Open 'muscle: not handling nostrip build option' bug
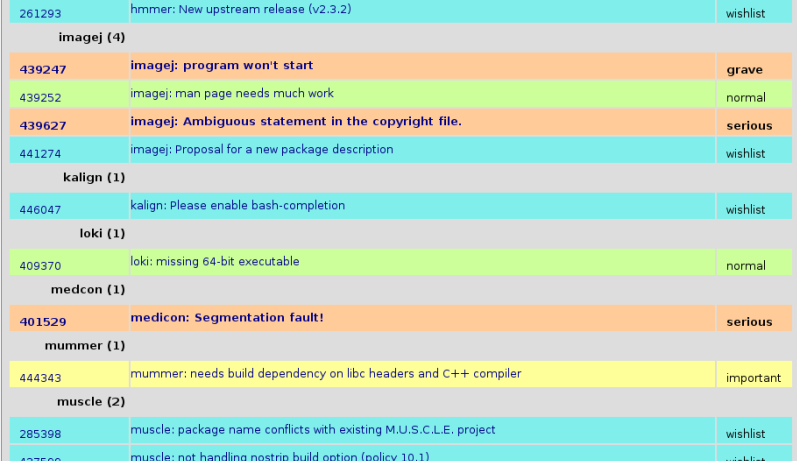This screenshot has height=461, width=797. tap(280, 456)
